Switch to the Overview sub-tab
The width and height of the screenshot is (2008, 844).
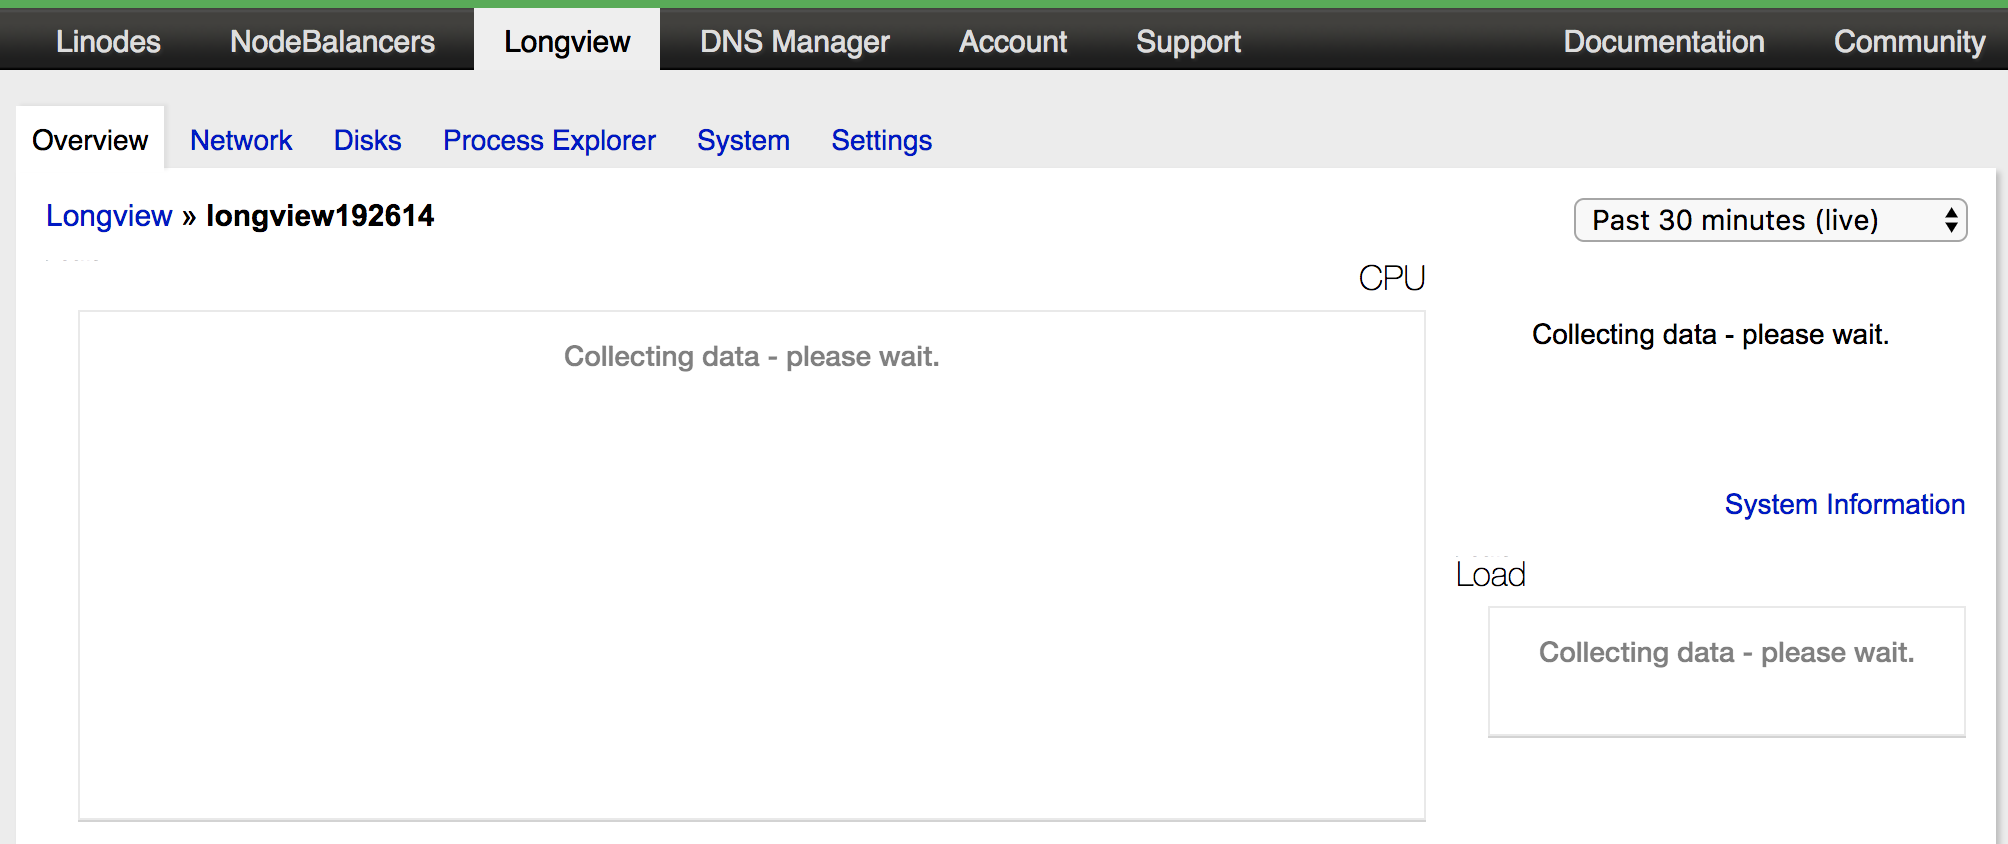click(90, 140)
